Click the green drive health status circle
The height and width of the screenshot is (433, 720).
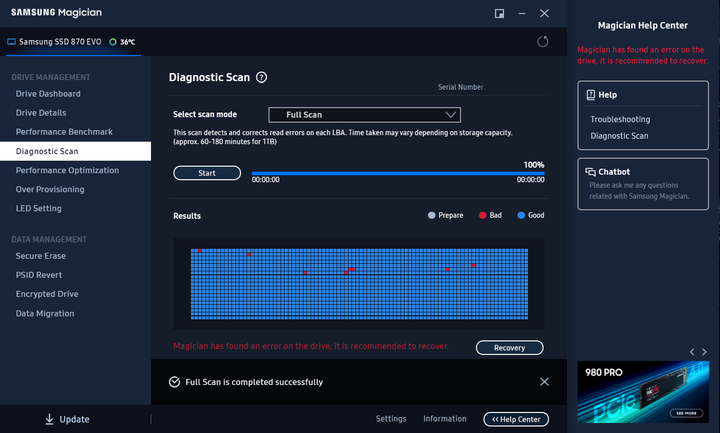point(112,42)
